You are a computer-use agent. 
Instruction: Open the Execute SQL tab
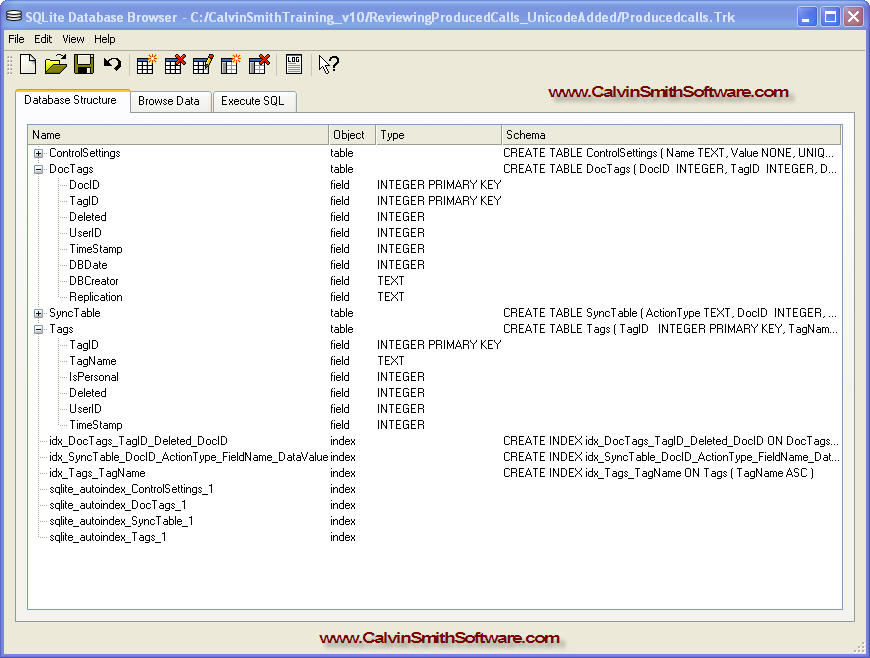pos(253,101)
